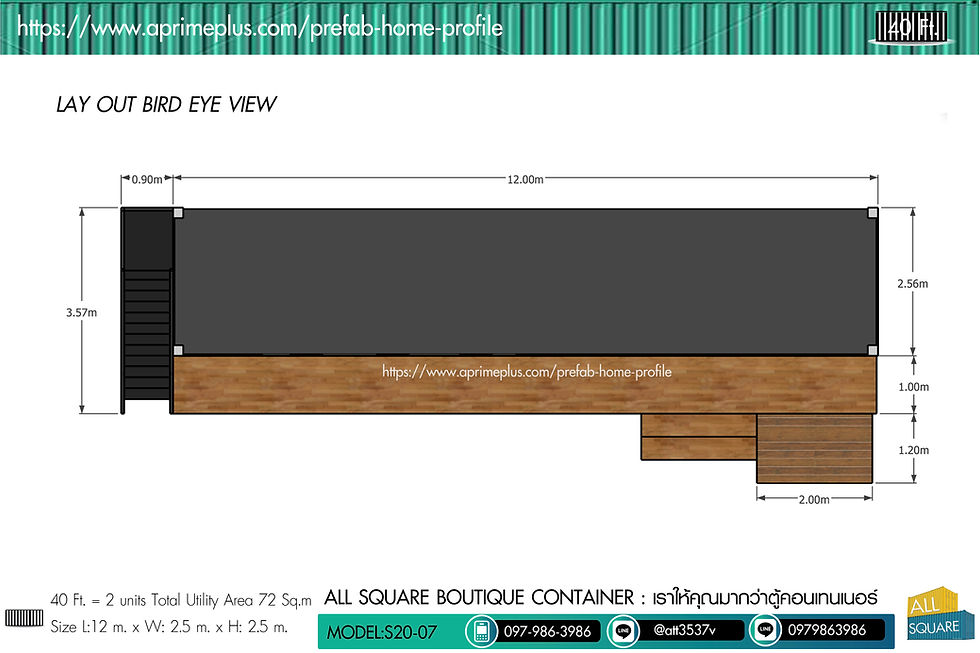Click the 0.90m dimension label
This screenshot has height=653, width=980.
pos(147,179)
